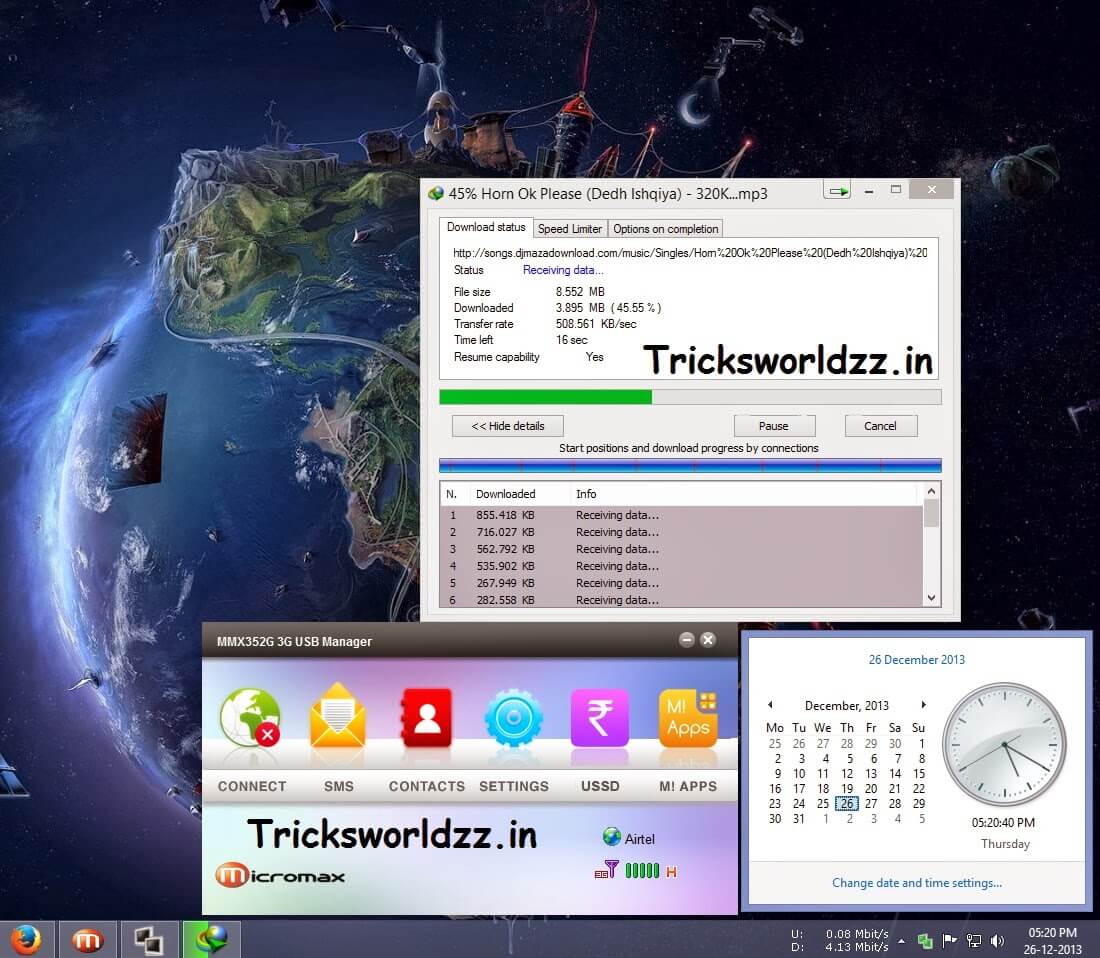Viewport: 1100px width, 958px height.
Task: Open Internet Download Manager in the taskbar
Action: tap(211, 940)
